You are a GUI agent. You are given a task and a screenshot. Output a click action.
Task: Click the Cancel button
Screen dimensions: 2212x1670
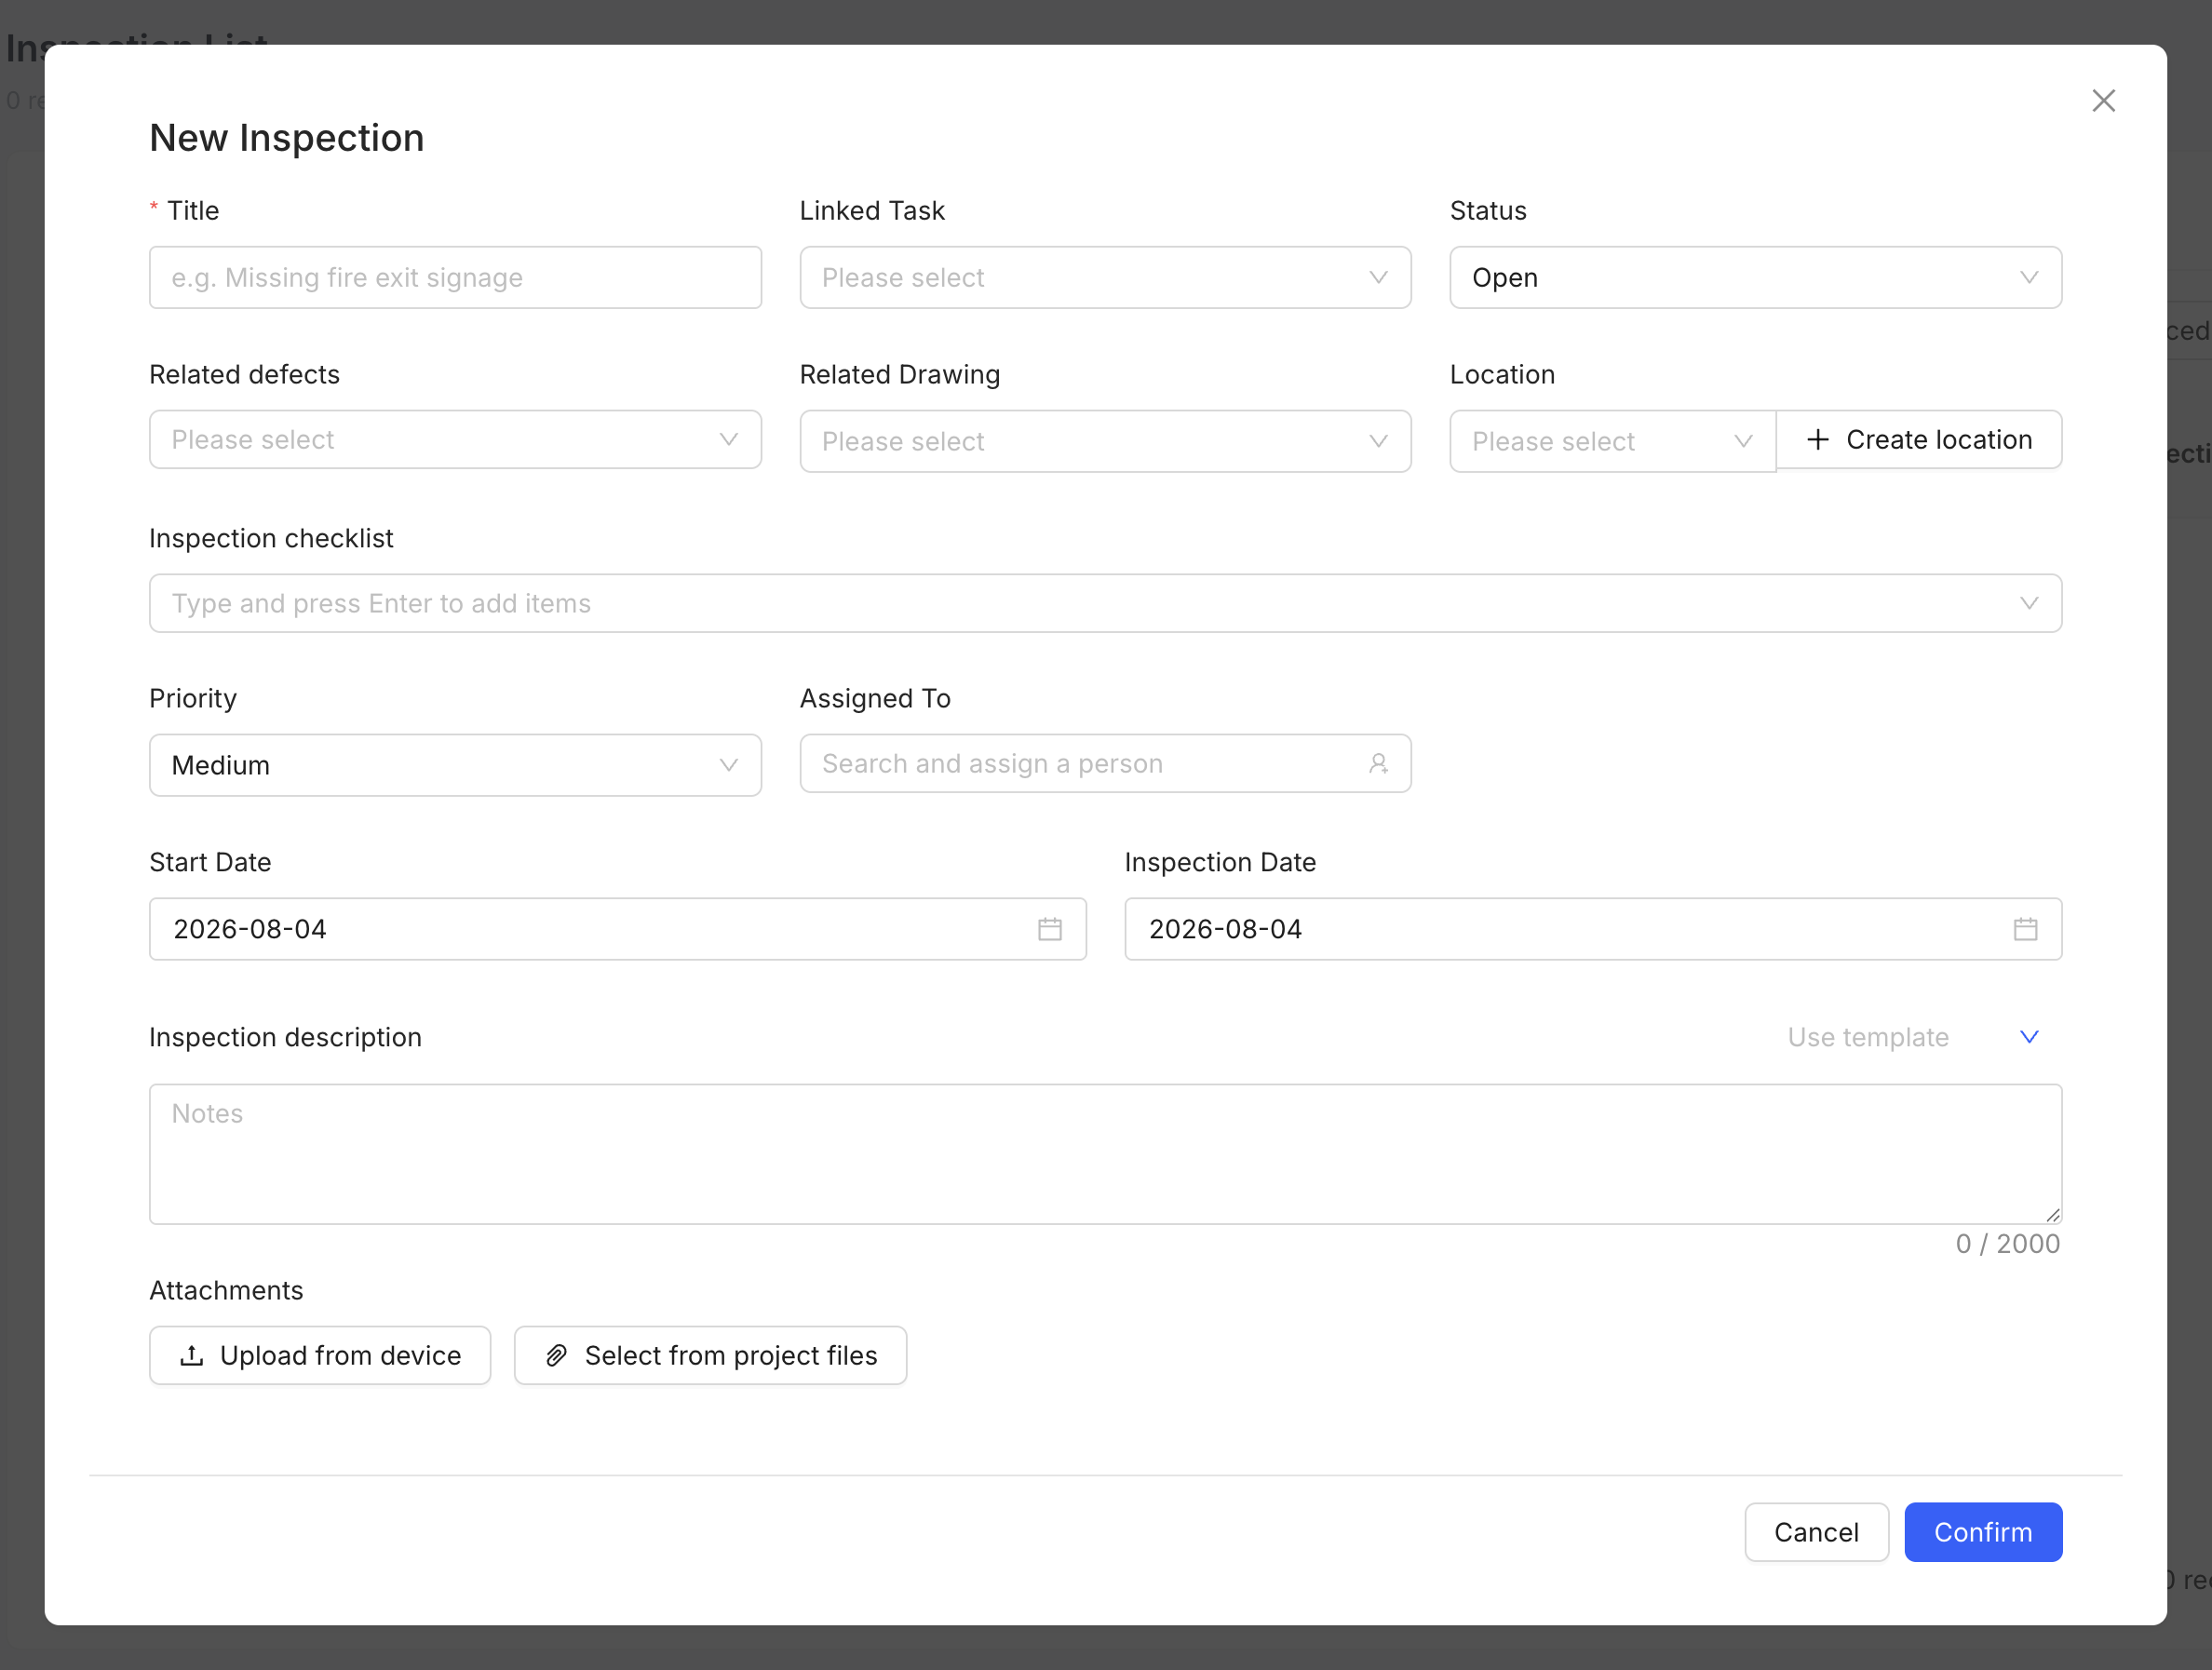click(1816, 1533)
